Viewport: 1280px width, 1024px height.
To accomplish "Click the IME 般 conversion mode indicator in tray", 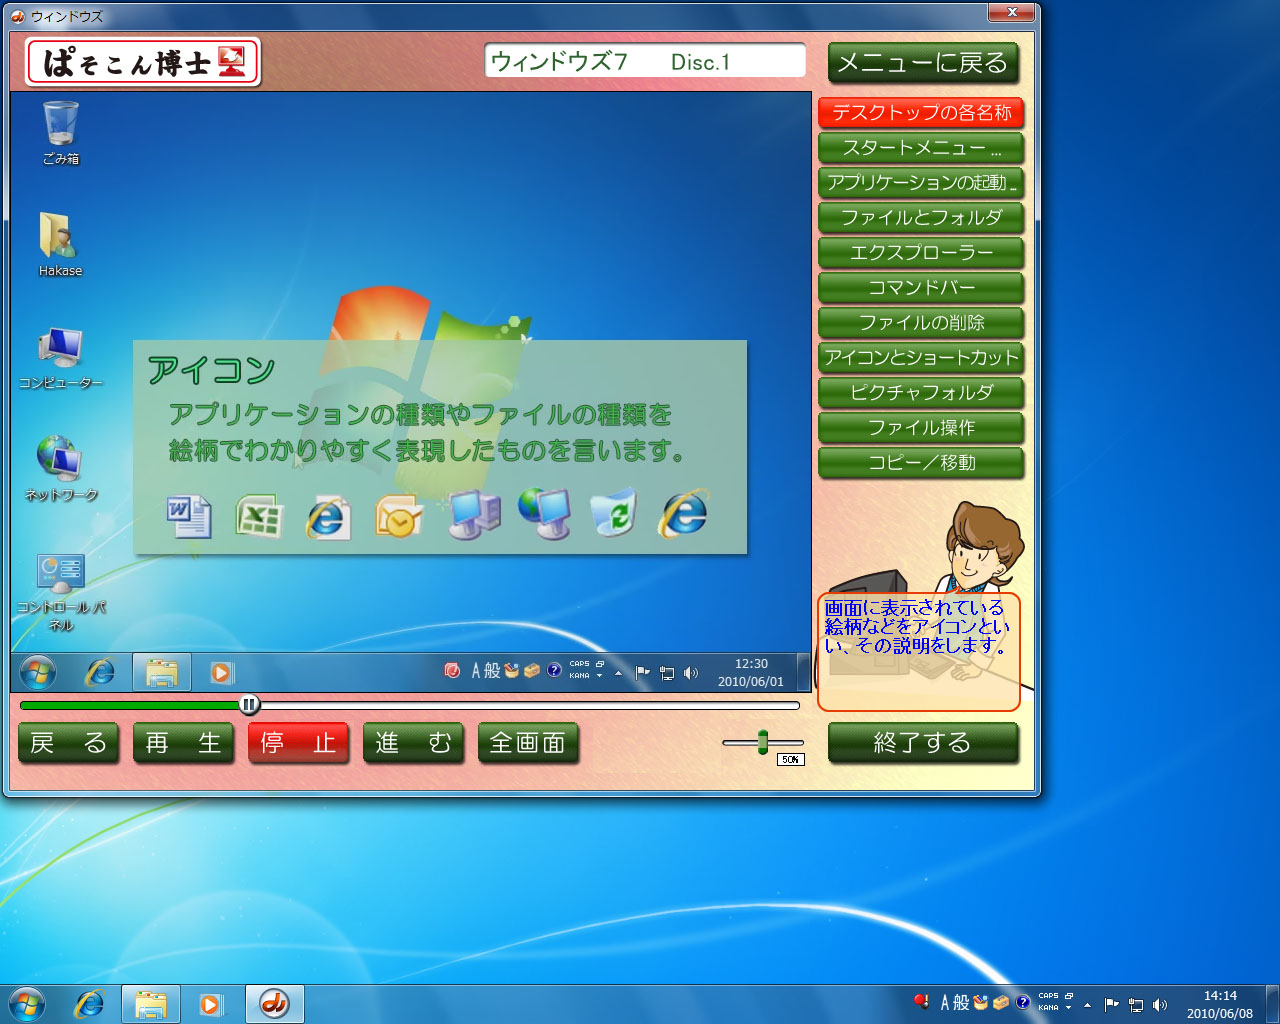I will point(961,1002).
